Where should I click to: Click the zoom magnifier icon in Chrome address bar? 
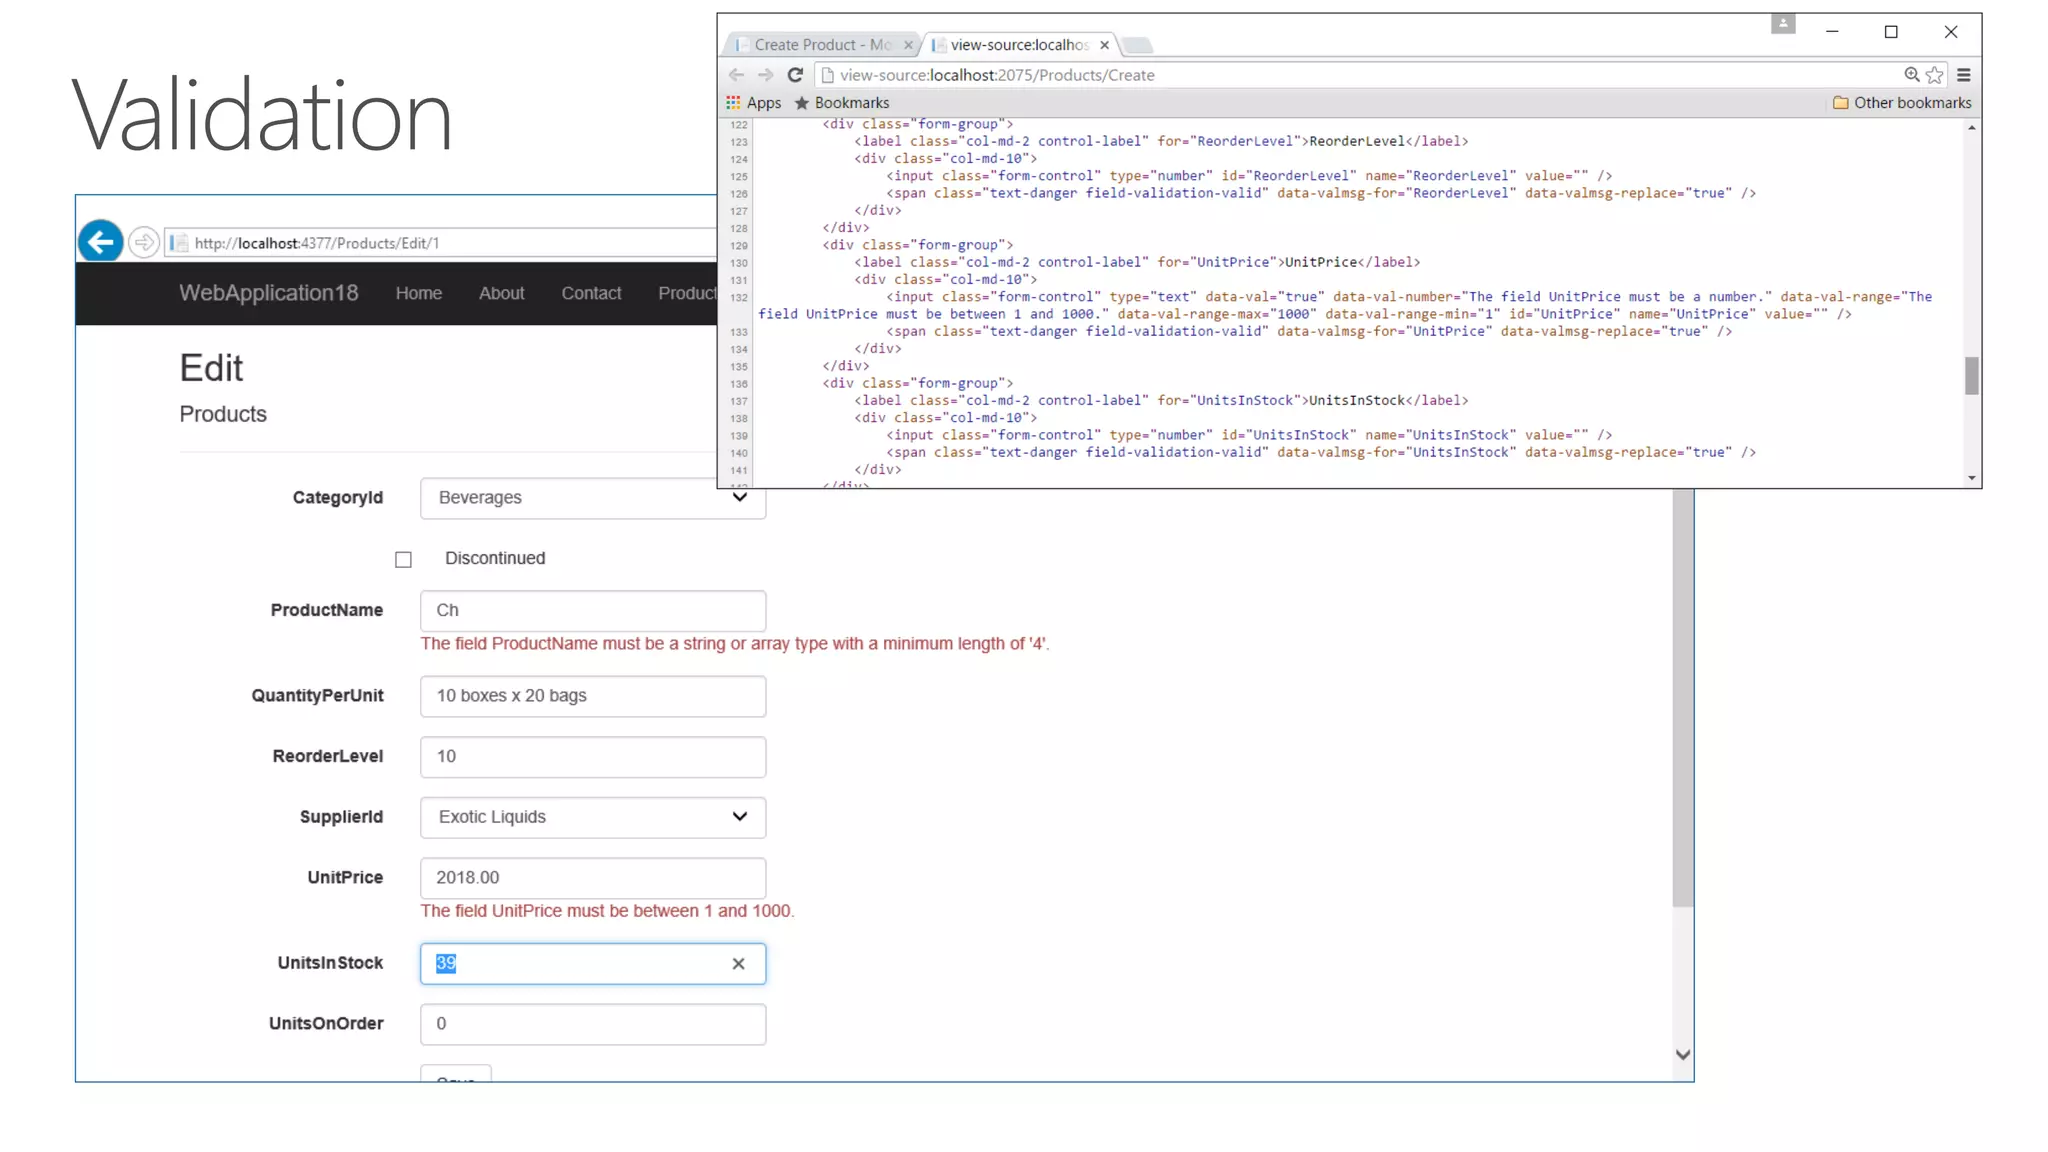pos(1911,75)
